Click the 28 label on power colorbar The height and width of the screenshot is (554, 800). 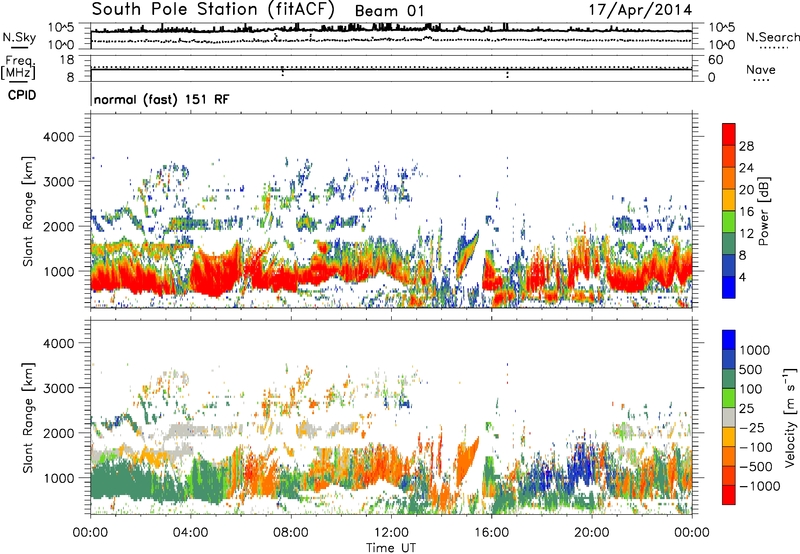746,146
